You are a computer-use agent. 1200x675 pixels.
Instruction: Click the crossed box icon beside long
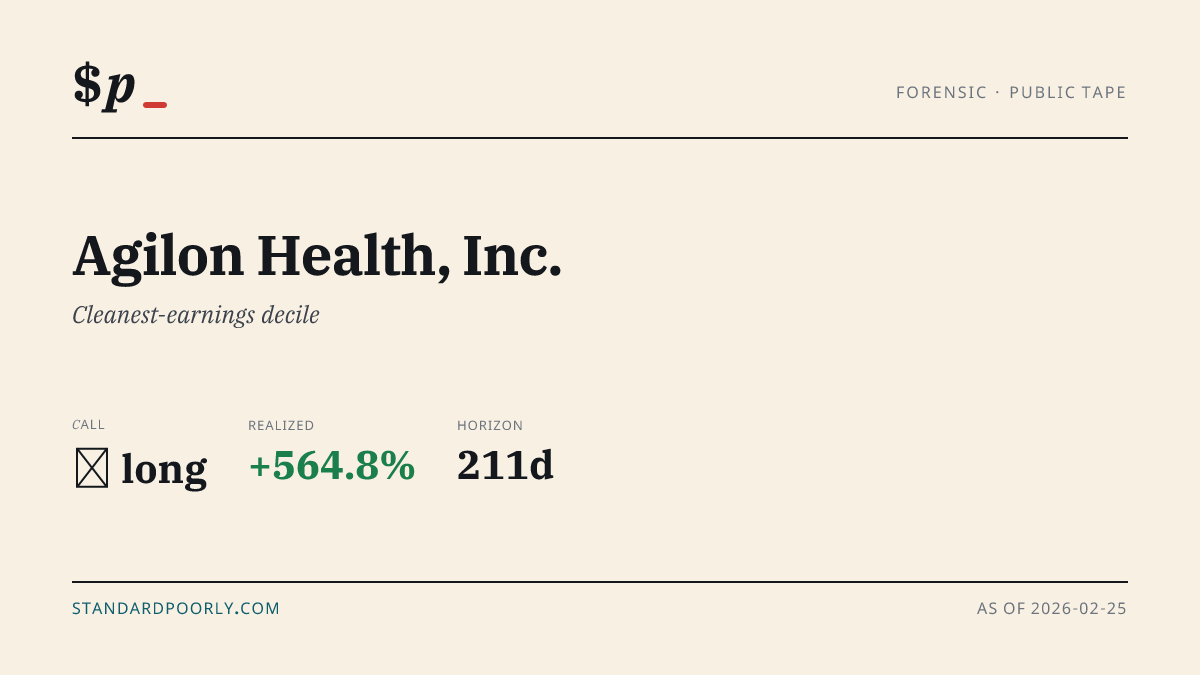click(x=92, y=468)
